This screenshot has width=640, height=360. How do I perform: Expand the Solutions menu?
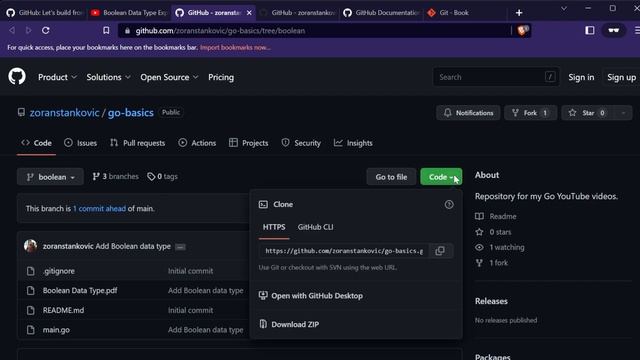tap(108, 77)
